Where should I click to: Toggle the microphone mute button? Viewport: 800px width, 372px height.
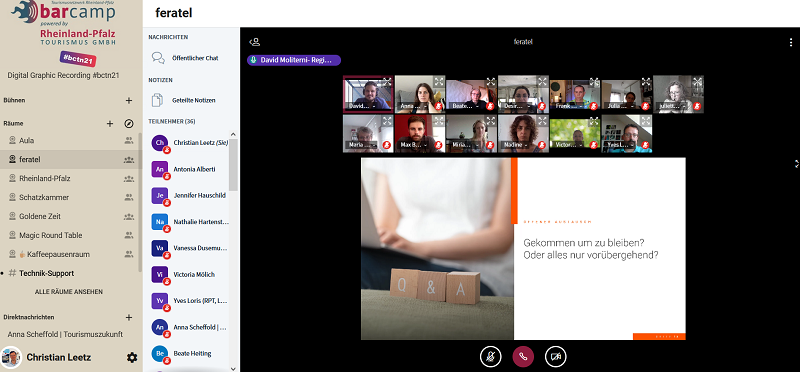tap(490, 357)
